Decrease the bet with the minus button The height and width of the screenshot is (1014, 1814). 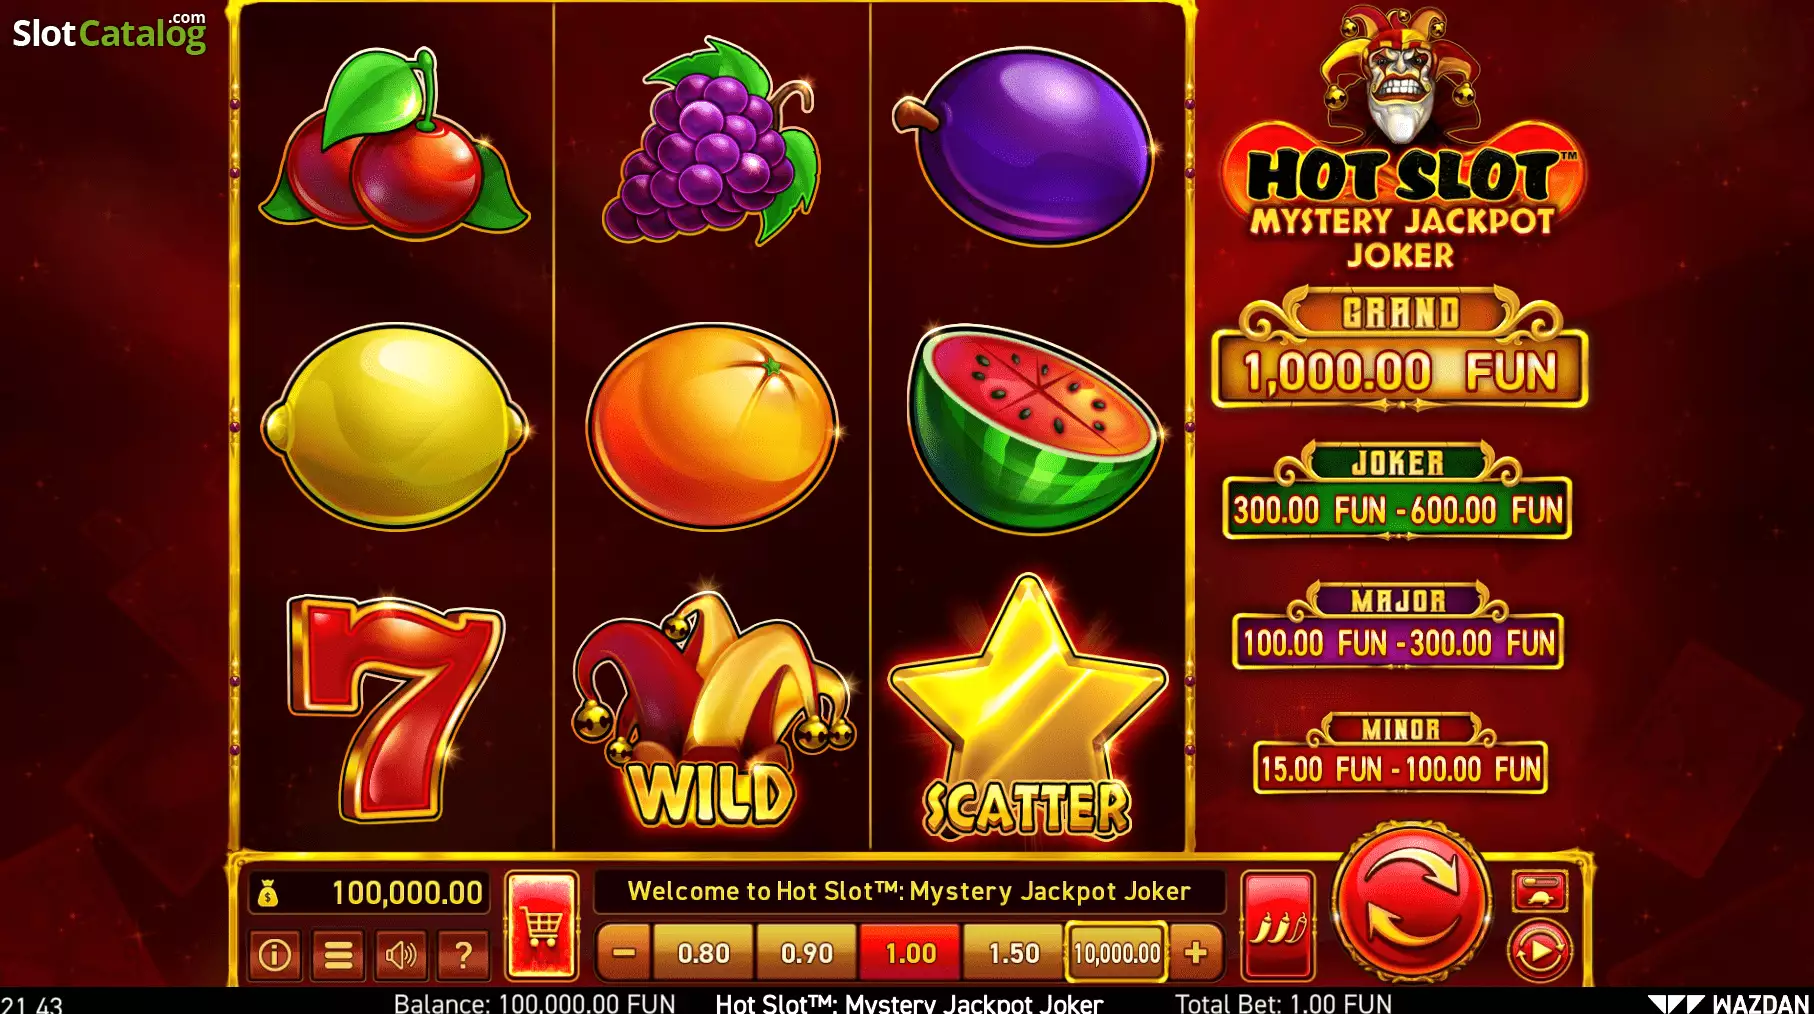click(624, 953)
